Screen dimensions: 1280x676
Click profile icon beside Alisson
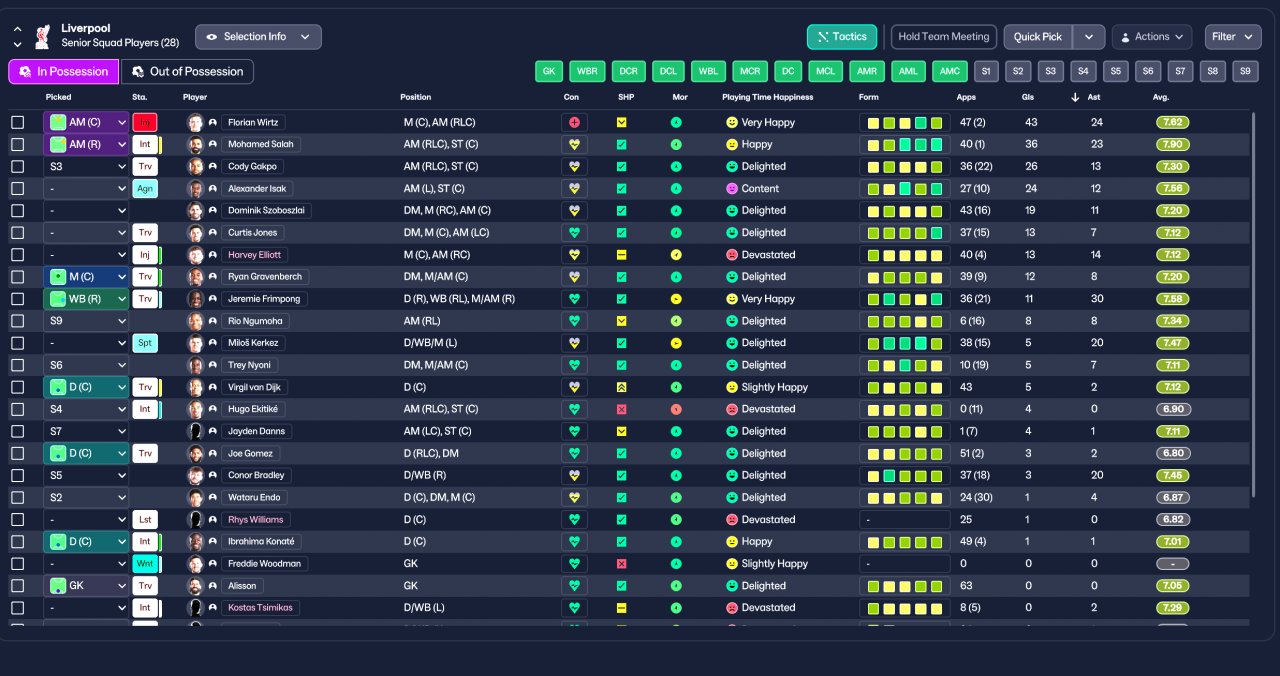[x=212, y=586]
